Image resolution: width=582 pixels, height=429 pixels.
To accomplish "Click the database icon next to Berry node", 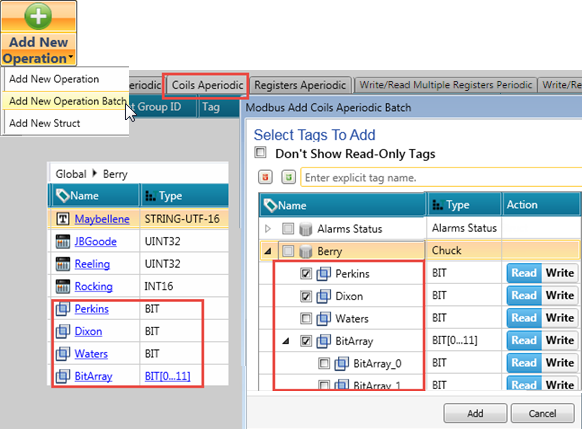I will pyautogui.click(x=305, y=252).
